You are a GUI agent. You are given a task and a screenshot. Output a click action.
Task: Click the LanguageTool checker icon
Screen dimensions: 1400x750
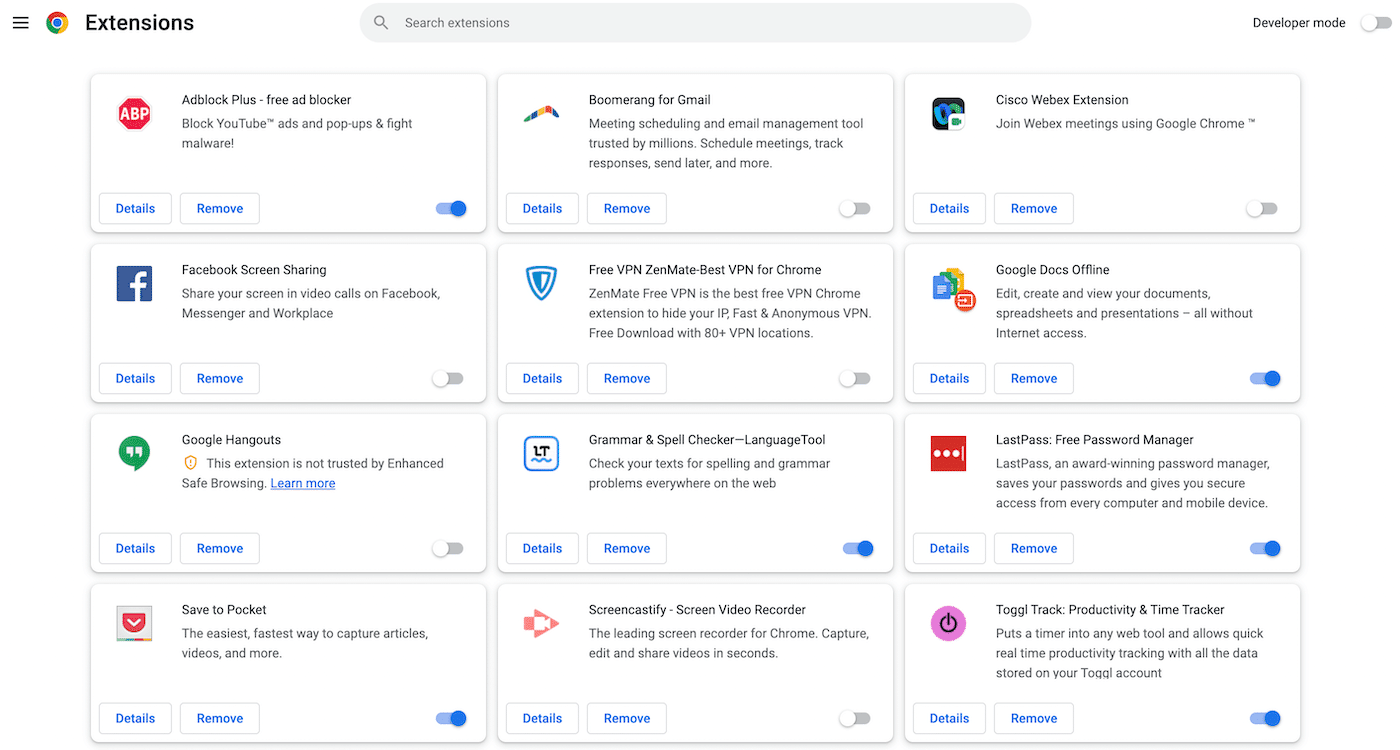(541, 453)
